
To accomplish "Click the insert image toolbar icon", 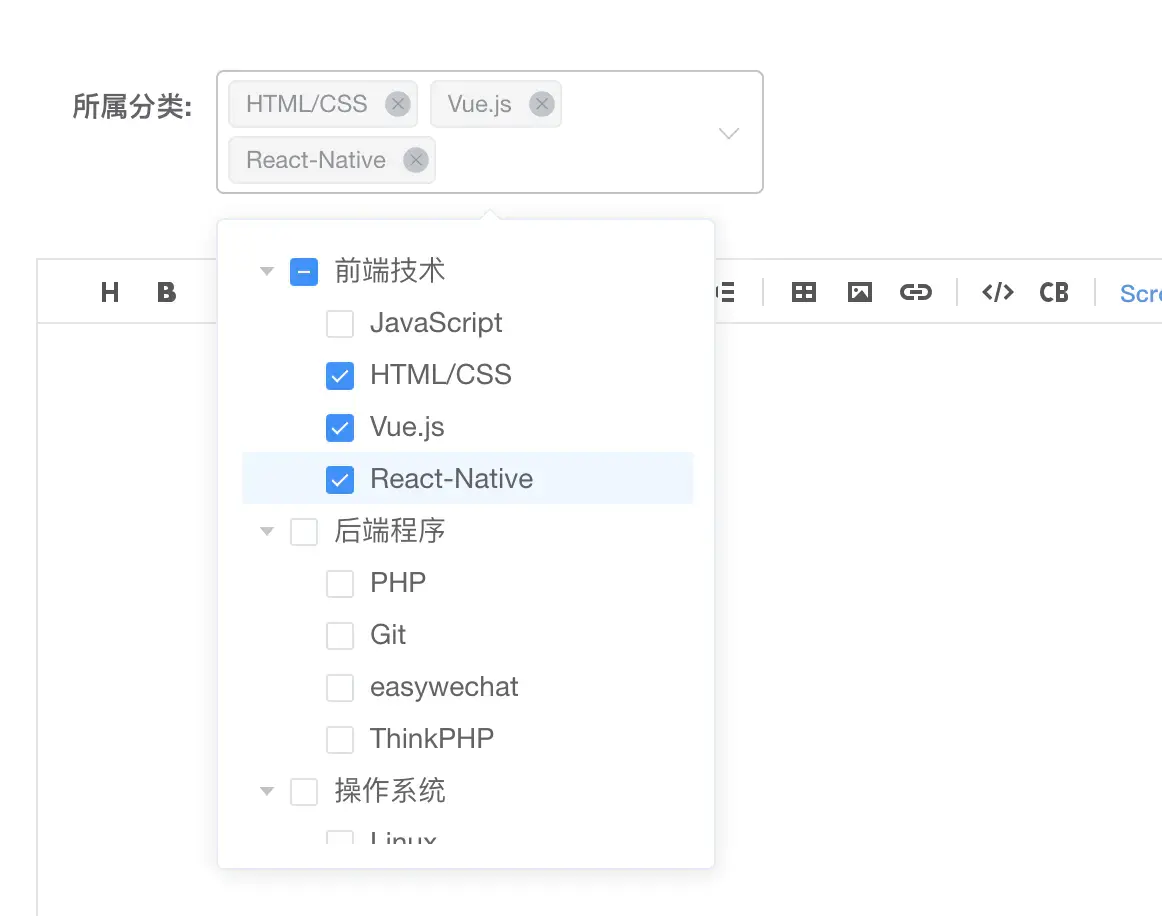I will 859,292.
